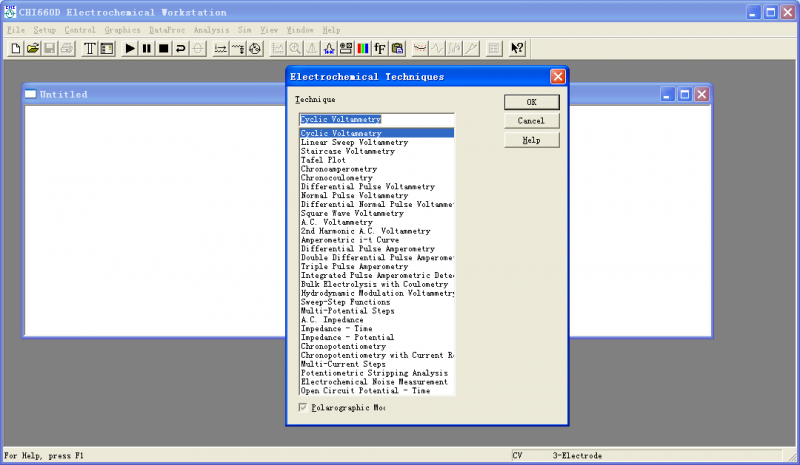800x465 pixels.
Task: Select Electrochemical Noise Measurement
Action: pyautogui.click(x=377, y=382)
